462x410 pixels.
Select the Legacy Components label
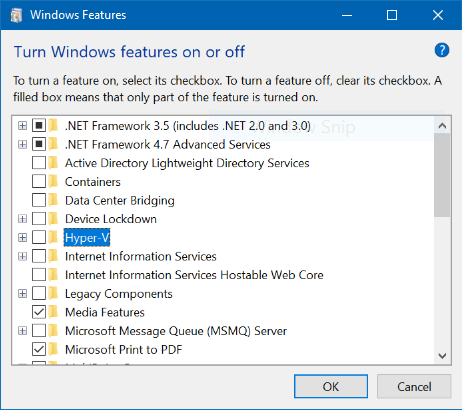pos(119,294)
